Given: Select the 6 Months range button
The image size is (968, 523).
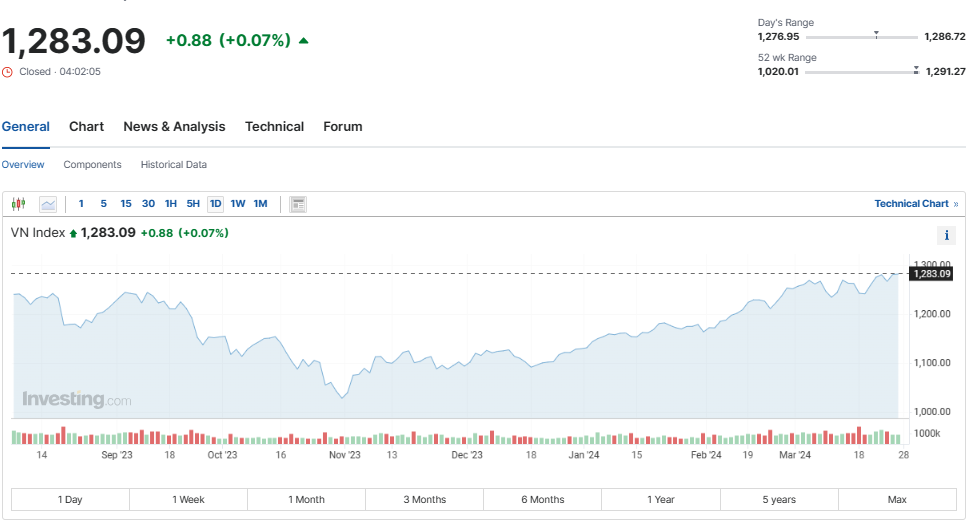Looking at the screenshot, I should (543, 499).
